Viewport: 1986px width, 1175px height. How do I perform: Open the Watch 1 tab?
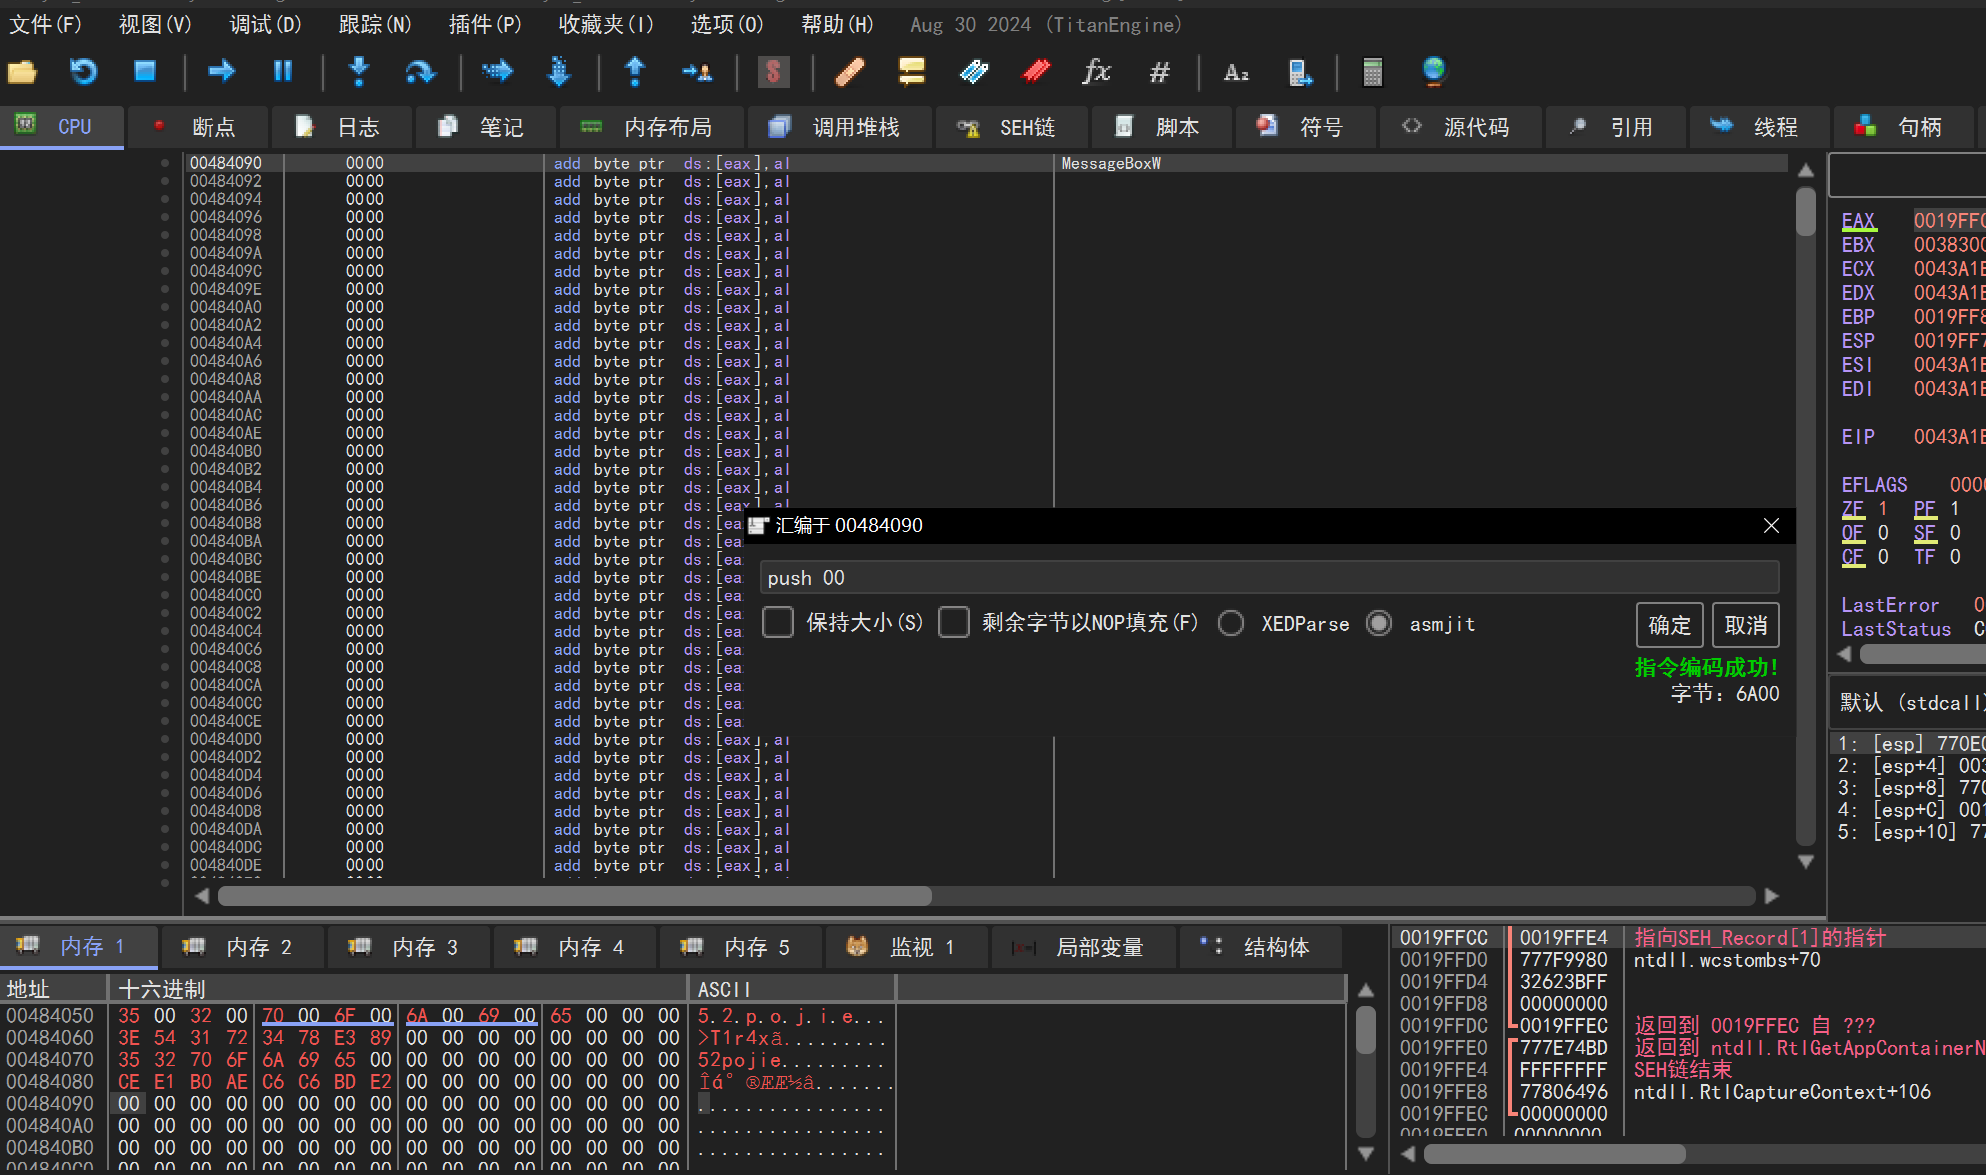pos(906,947)
